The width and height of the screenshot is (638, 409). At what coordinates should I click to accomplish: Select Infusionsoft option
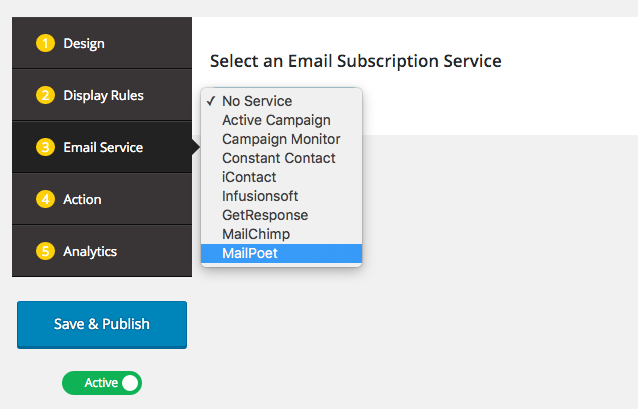260,196
